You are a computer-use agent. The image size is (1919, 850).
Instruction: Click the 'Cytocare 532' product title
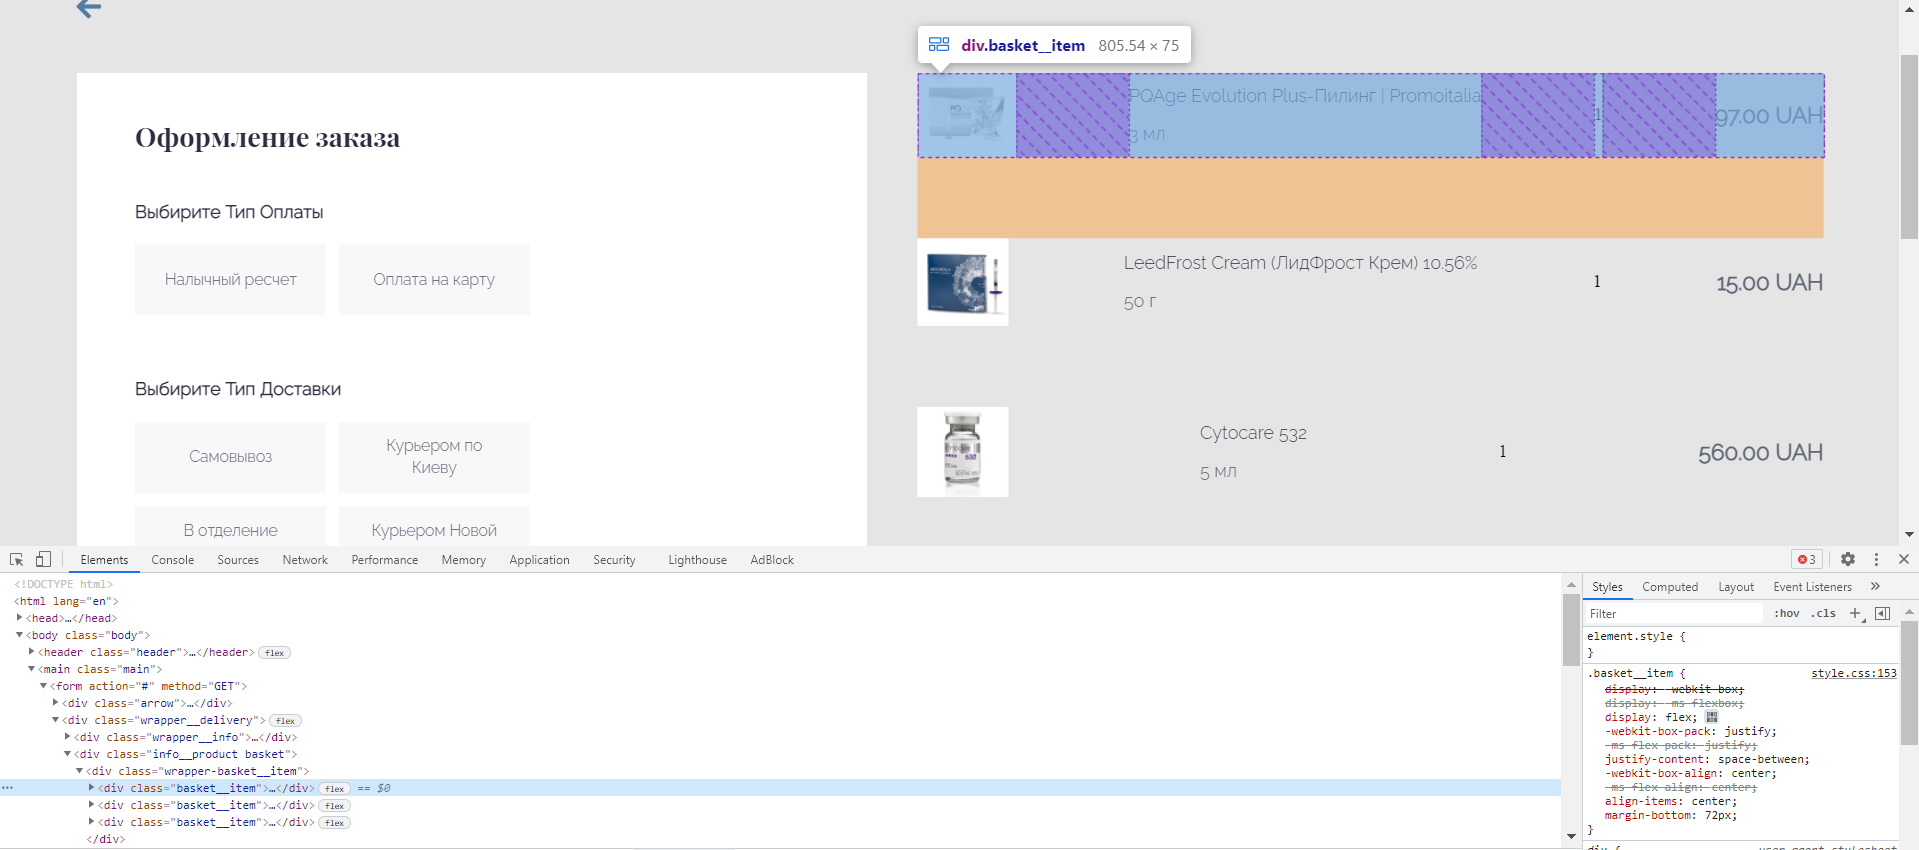[1253, 433]
